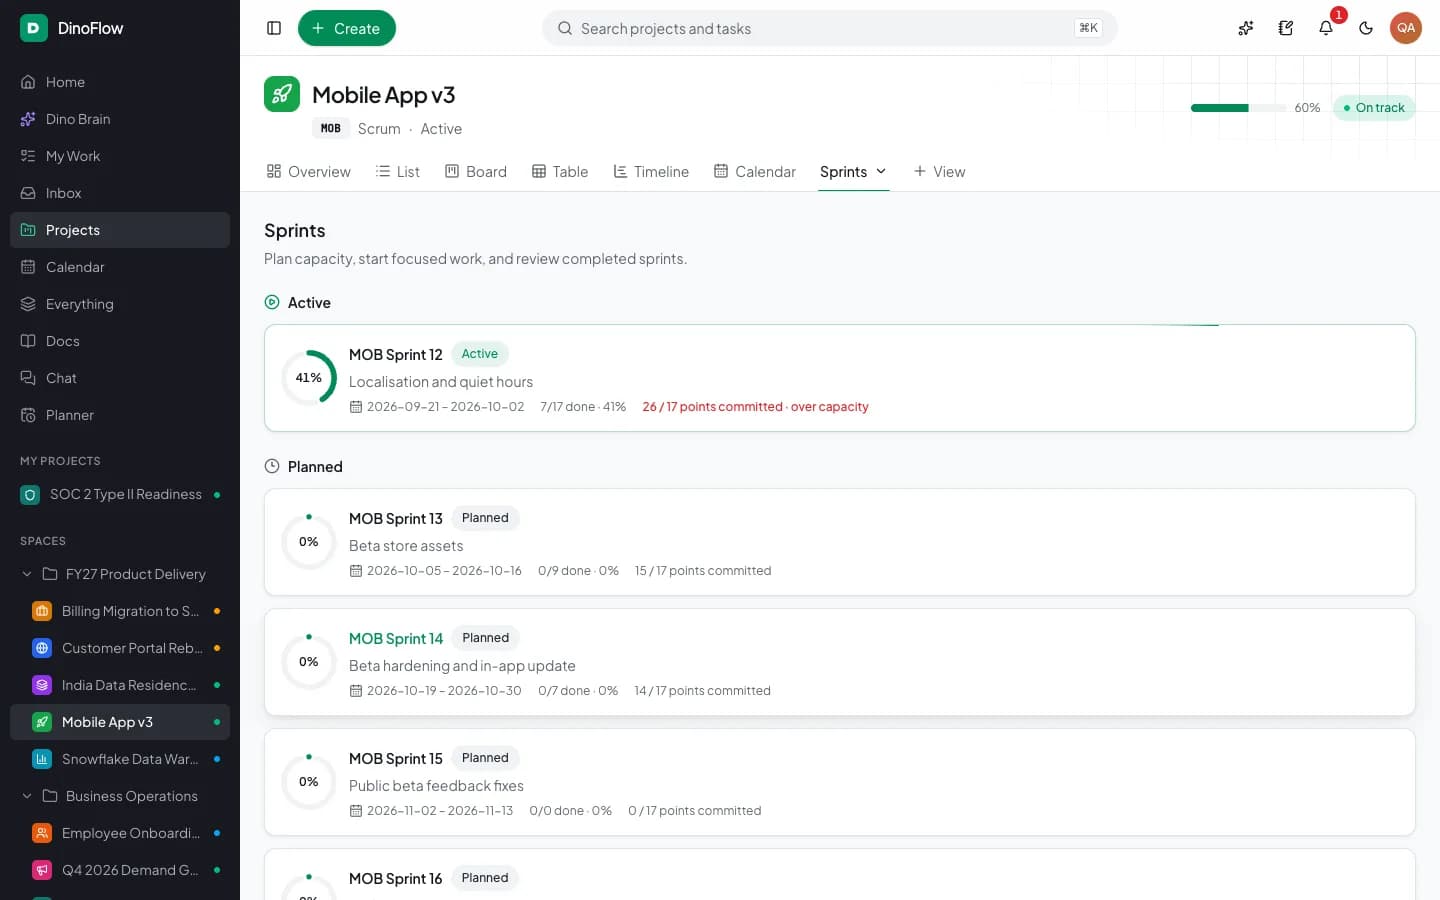
Task: Open Chat in sidebar
Action: point(120,378)
